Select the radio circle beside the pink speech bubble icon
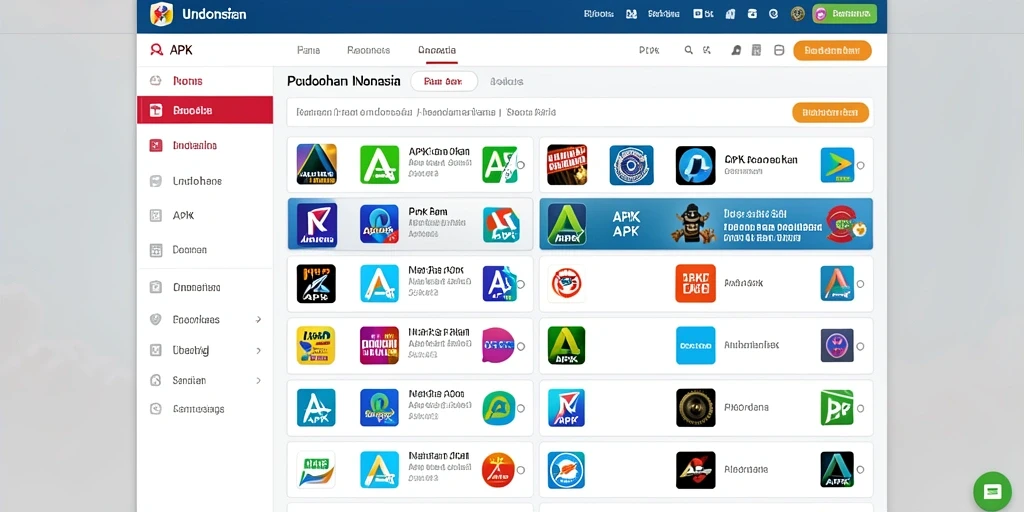This screenshot has width=1024, height=512. coord(520,346)
